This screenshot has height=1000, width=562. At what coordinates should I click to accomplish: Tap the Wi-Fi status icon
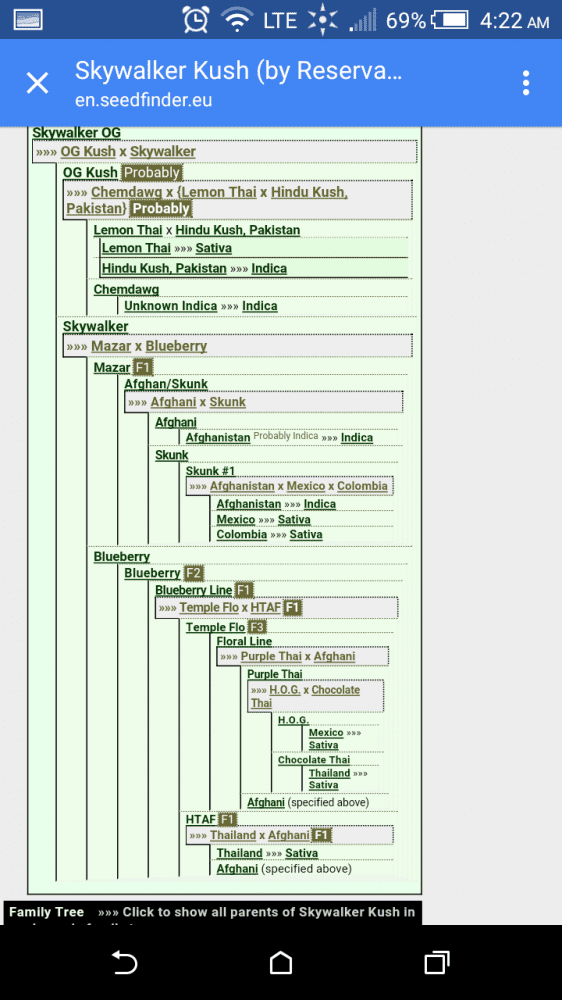point(237,20)
